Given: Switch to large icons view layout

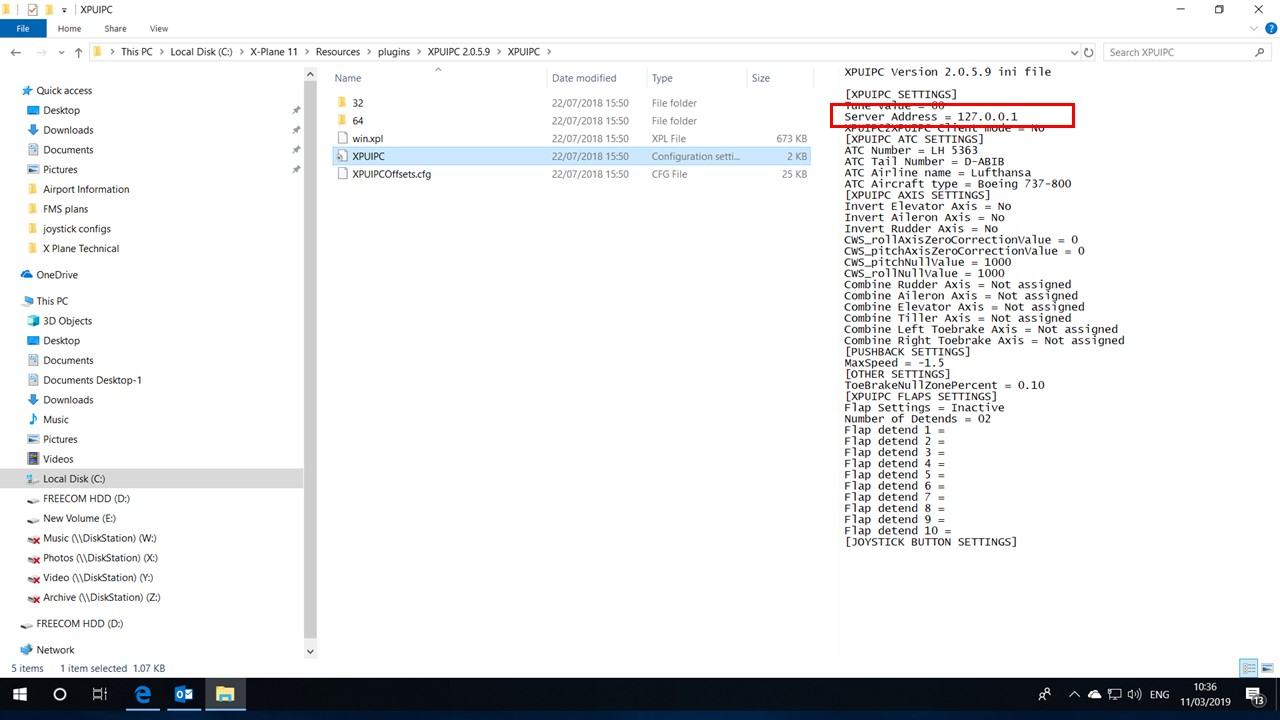Looking at the screenshot, I should 1266,668.
